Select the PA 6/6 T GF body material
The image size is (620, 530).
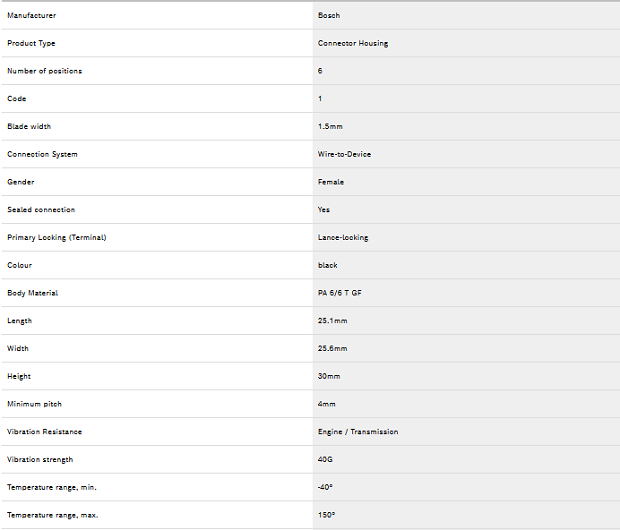click(x=340, y=293)
